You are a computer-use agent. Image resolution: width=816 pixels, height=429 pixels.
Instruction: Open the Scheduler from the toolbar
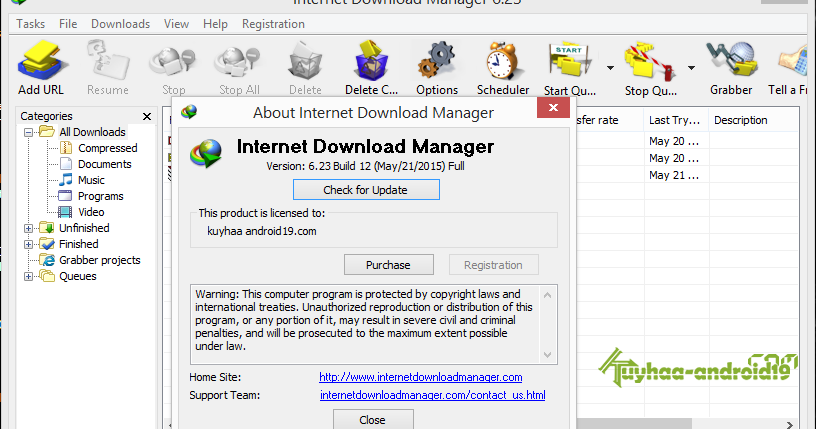pos(503,68)
